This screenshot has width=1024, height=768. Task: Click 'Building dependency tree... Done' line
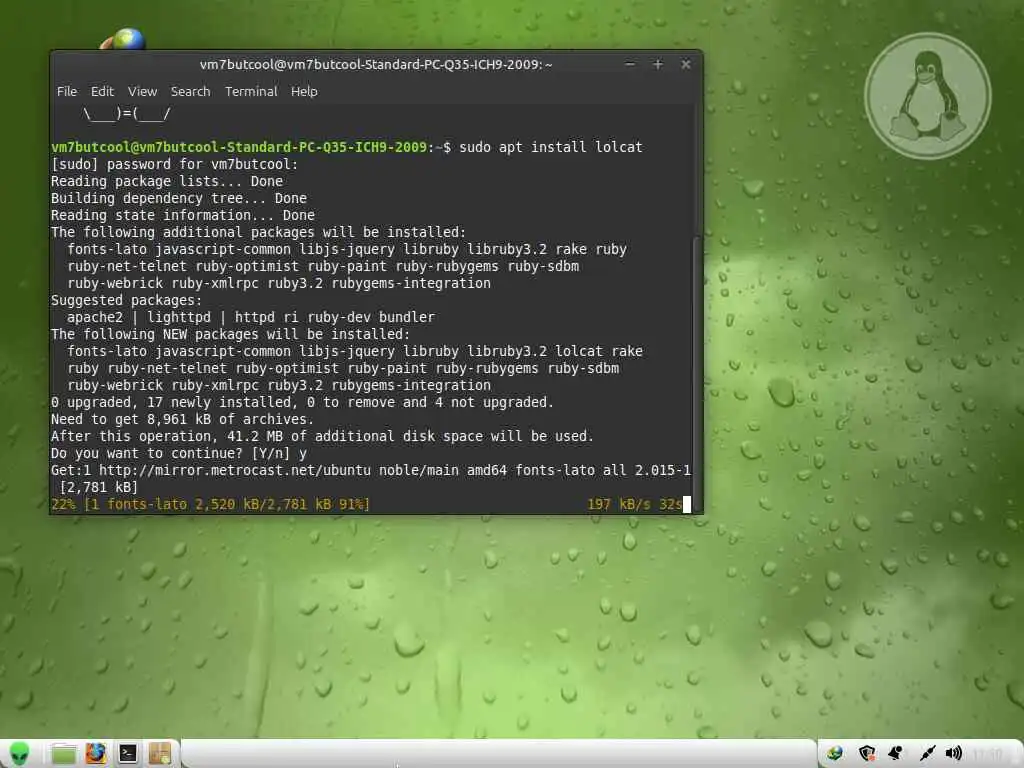tap(179, 198)
